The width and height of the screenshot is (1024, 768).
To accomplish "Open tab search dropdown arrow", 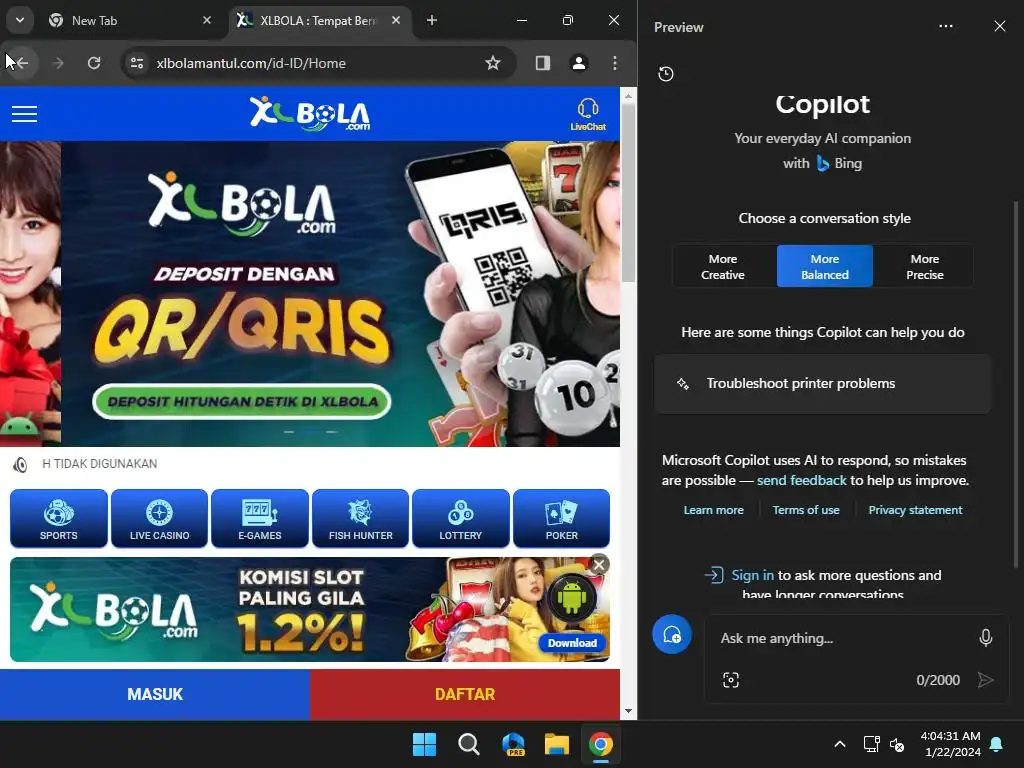I will [20, 20].
